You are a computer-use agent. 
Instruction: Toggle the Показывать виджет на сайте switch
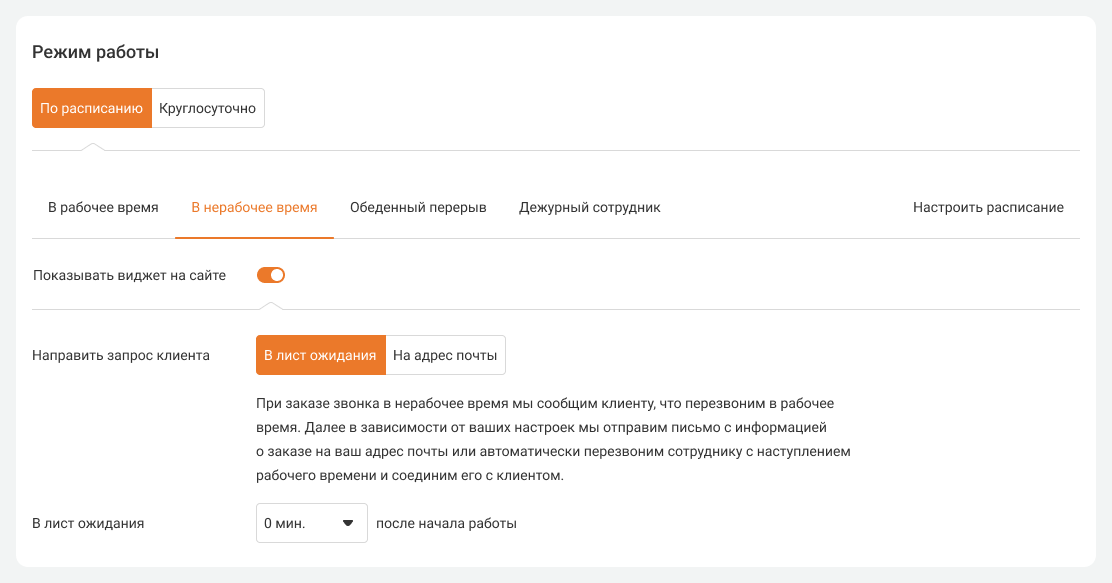point(271,275)
